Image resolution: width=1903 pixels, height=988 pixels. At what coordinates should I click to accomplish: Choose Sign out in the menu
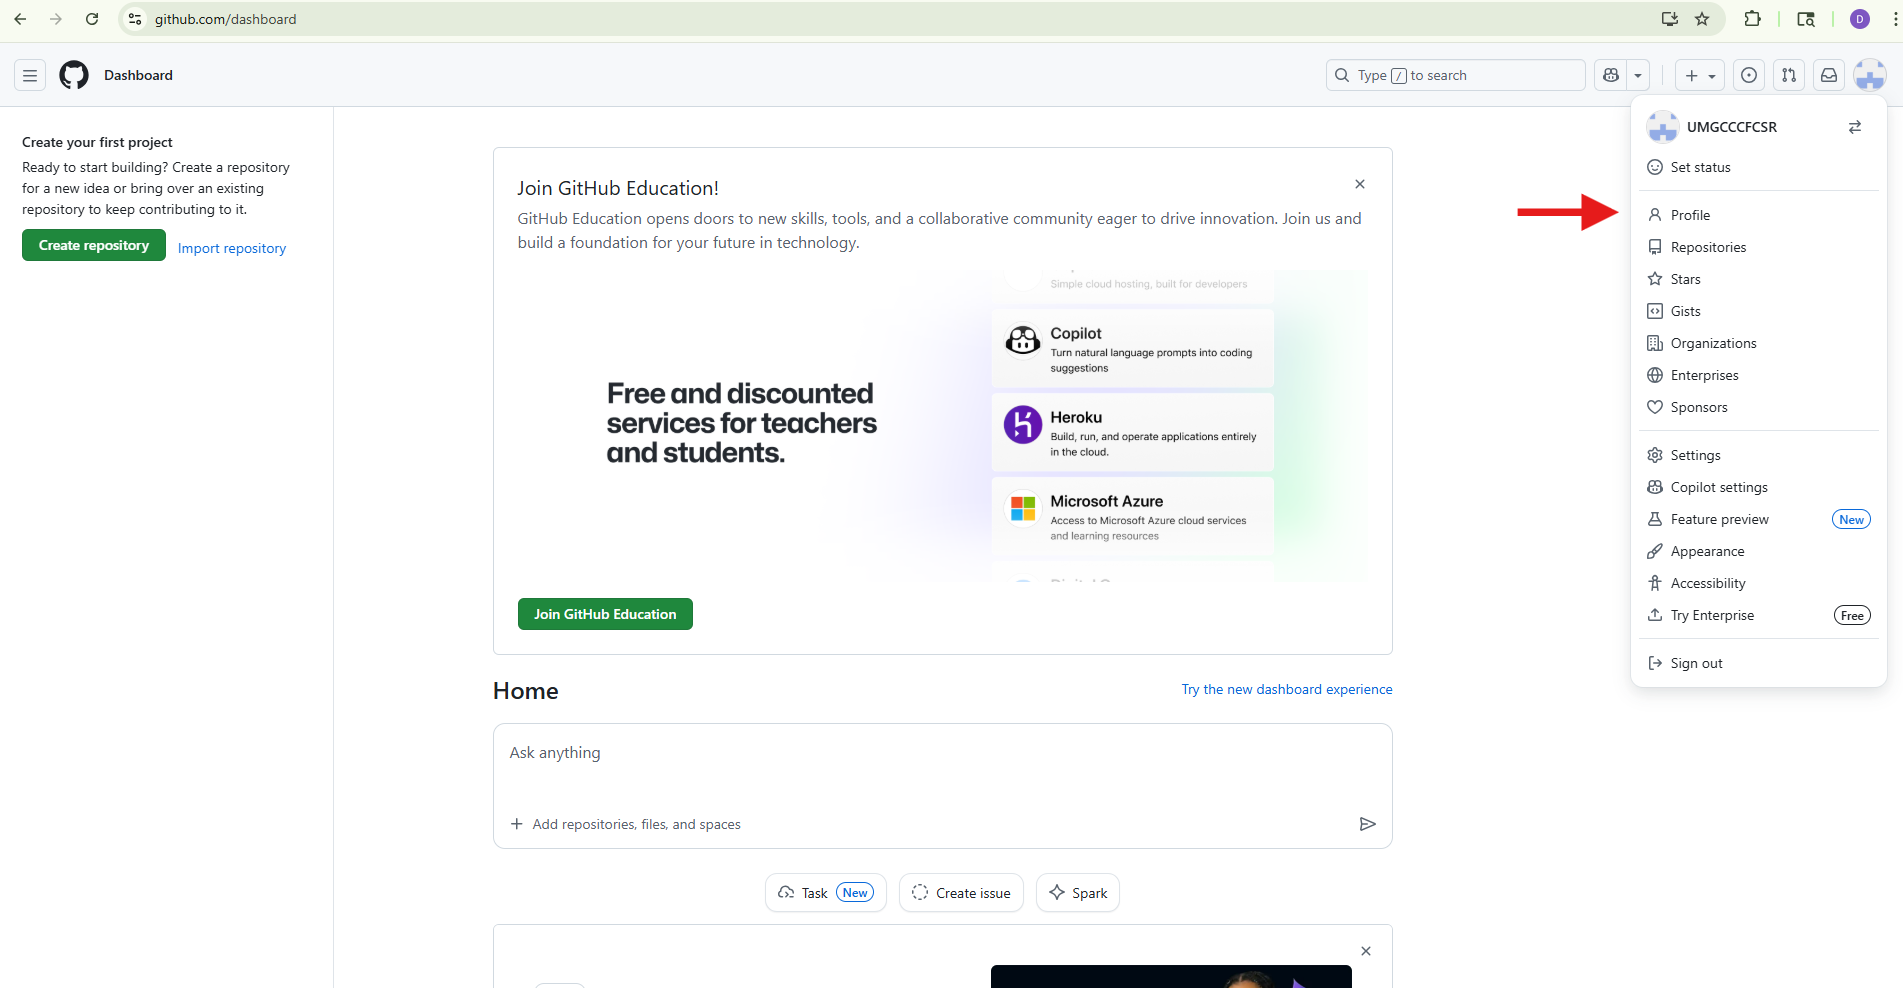pos(1696,663)
